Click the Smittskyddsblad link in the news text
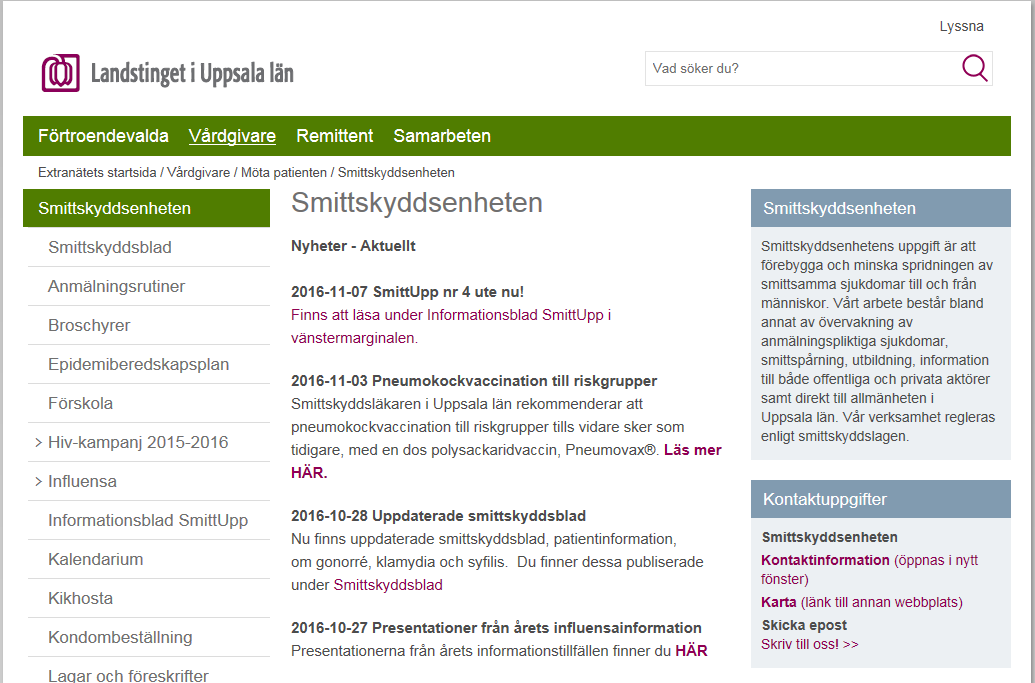1035x683 pixels. (388, 585)
